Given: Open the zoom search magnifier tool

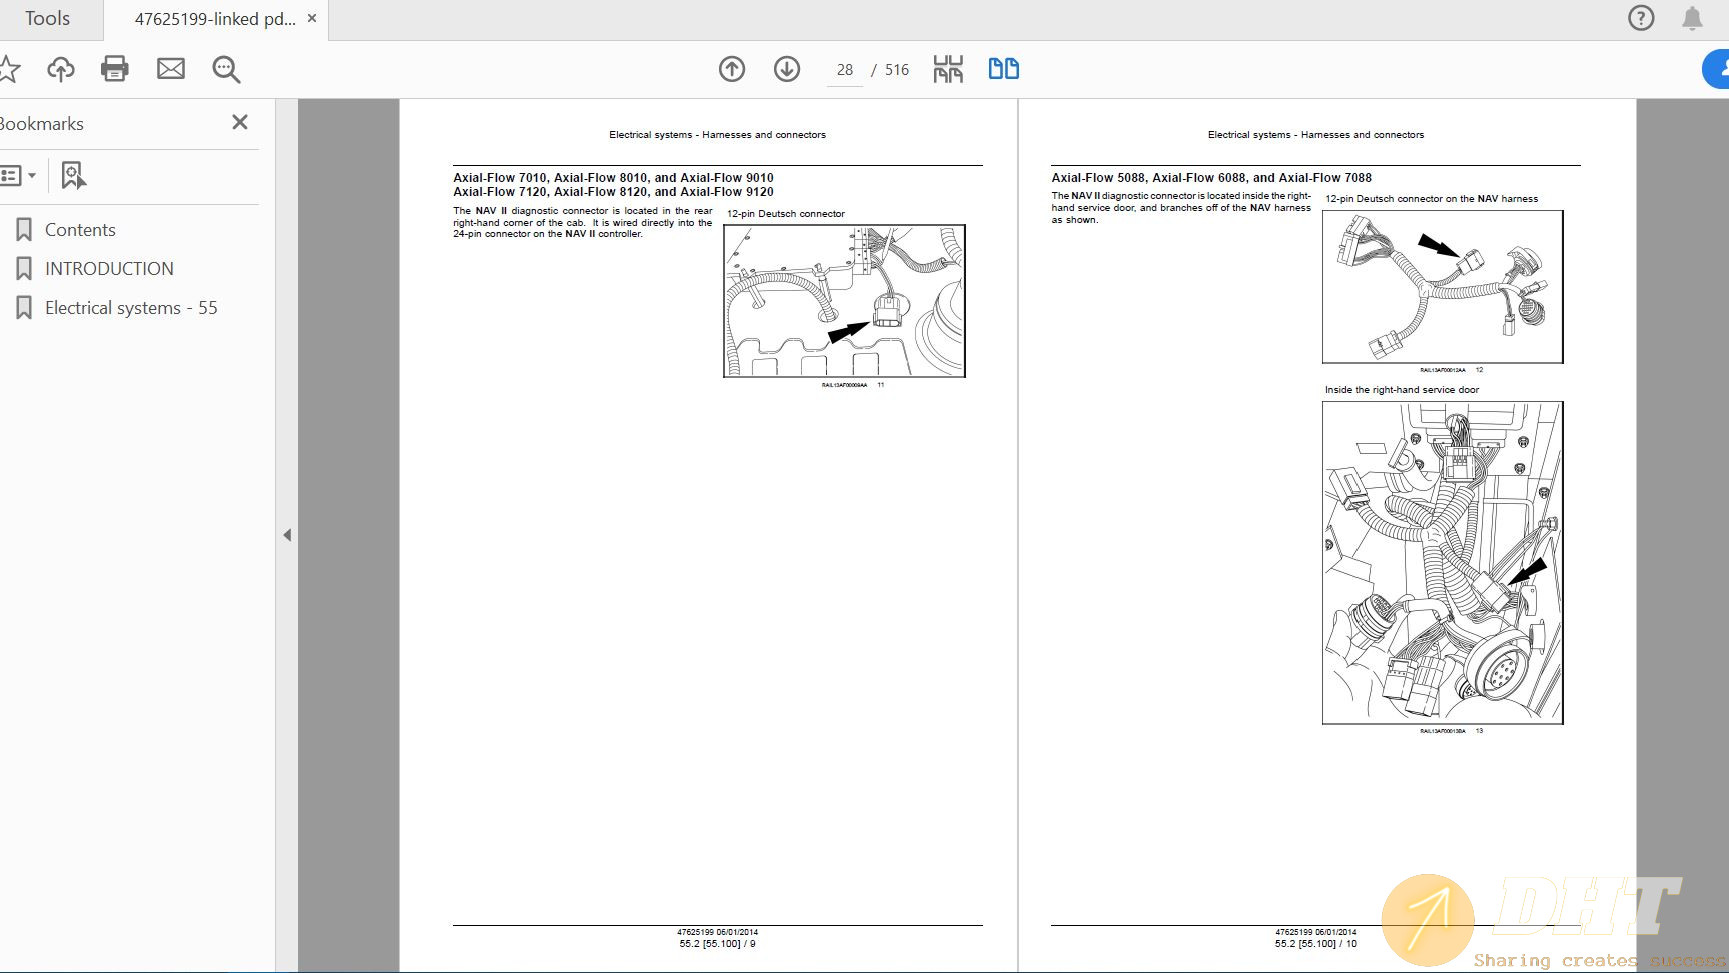Looking at the screenshot, I should pyautogui.click(x=225, y=69).
